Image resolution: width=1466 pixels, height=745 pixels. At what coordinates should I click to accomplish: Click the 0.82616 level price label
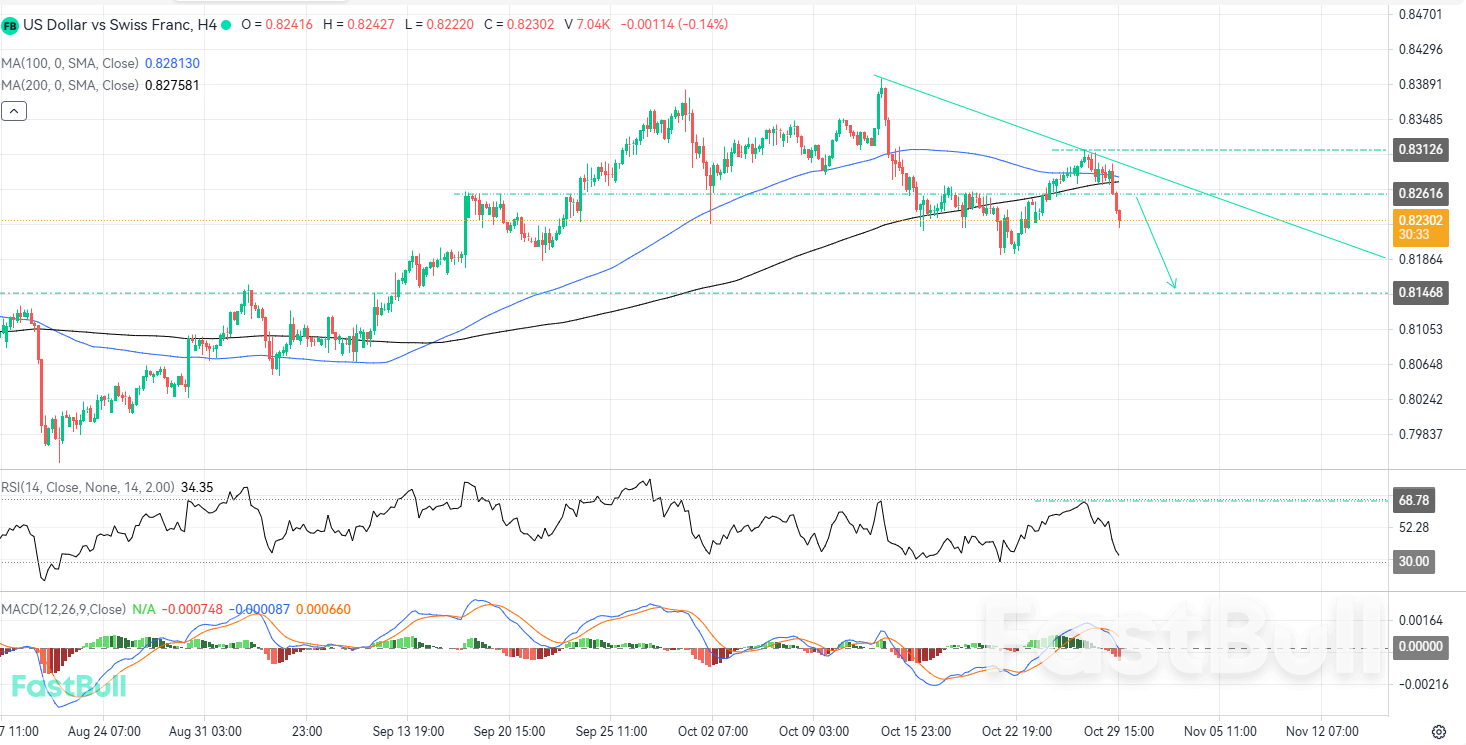[x=1419, y=193]
